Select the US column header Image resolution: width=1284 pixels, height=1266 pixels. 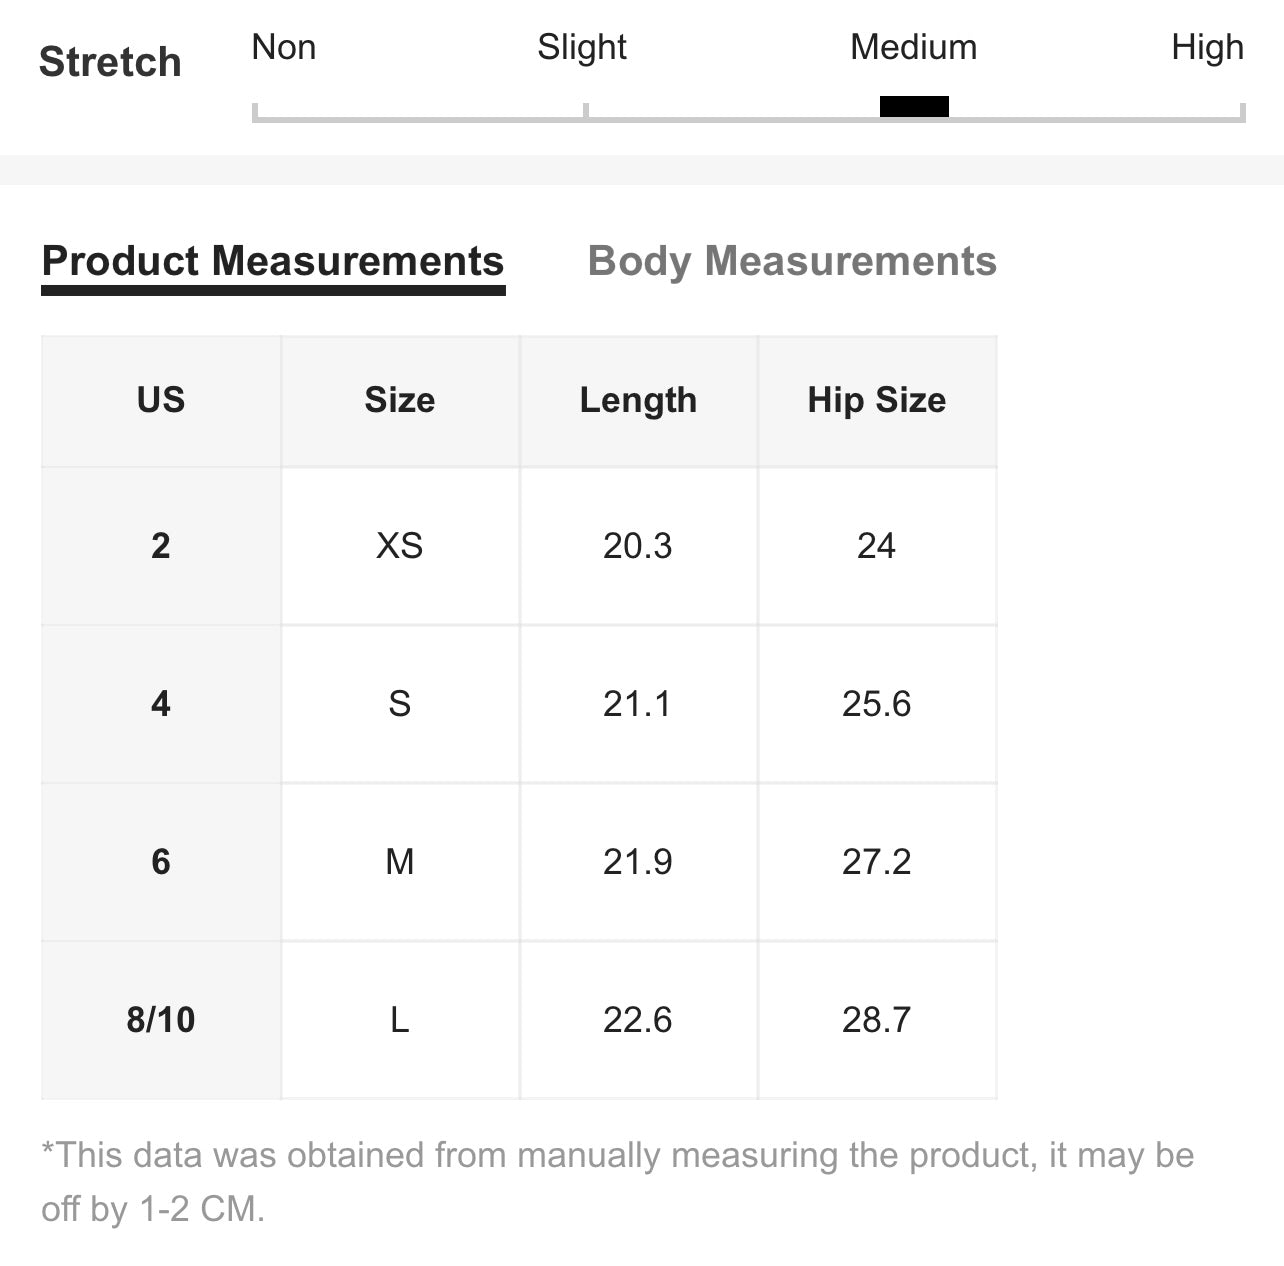point(161,401)
